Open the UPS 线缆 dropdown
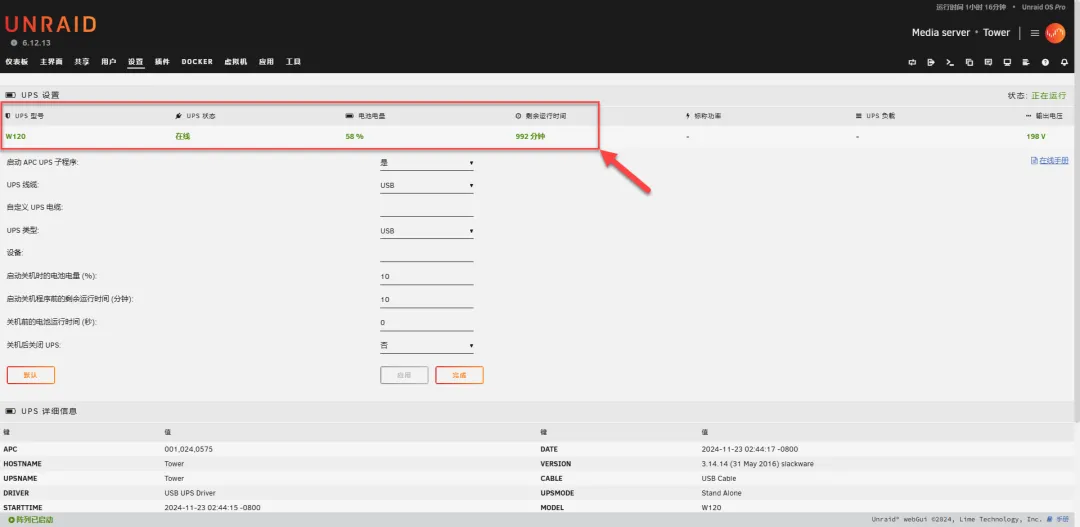1080x527 pixels. [x=426, y=186]
